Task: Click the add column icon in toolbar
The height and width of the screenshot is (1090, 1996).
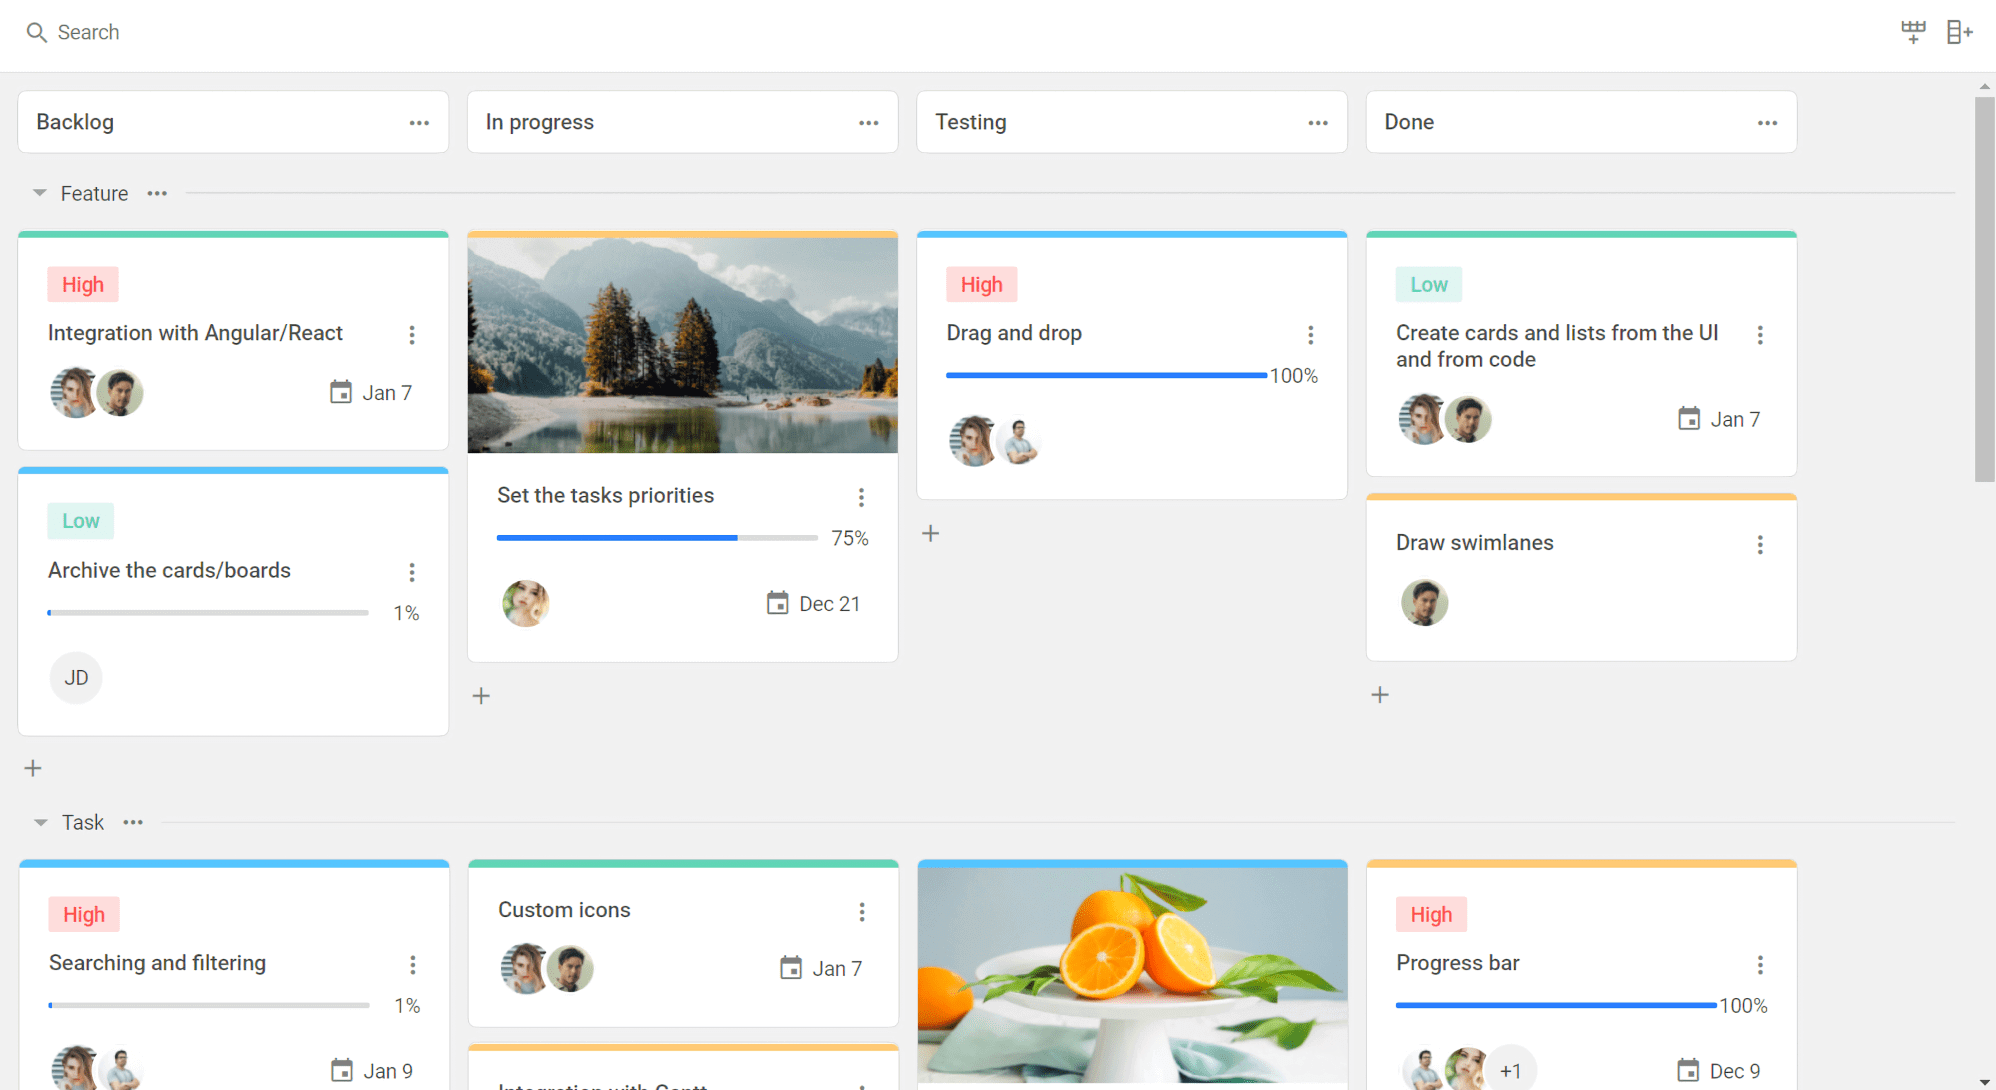Action: click(x=1959, y=32)
